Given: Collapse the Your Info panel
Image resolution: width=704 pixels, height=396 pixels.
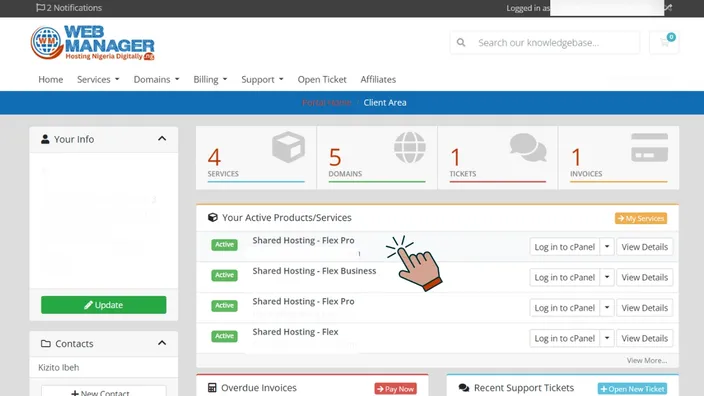Looking at the screenshot, I should pos(162,139).
